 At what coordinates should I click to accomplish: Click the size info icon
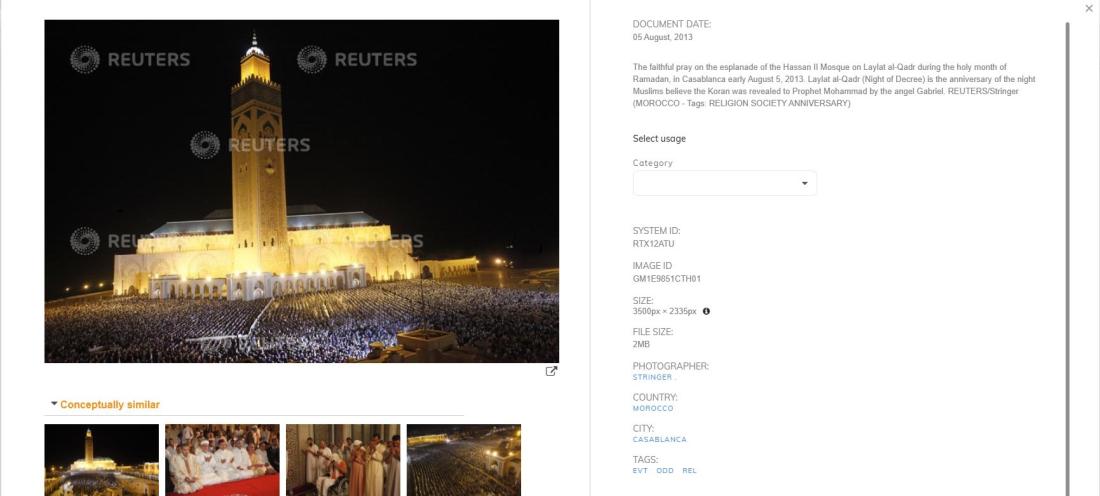click(706, 311)
